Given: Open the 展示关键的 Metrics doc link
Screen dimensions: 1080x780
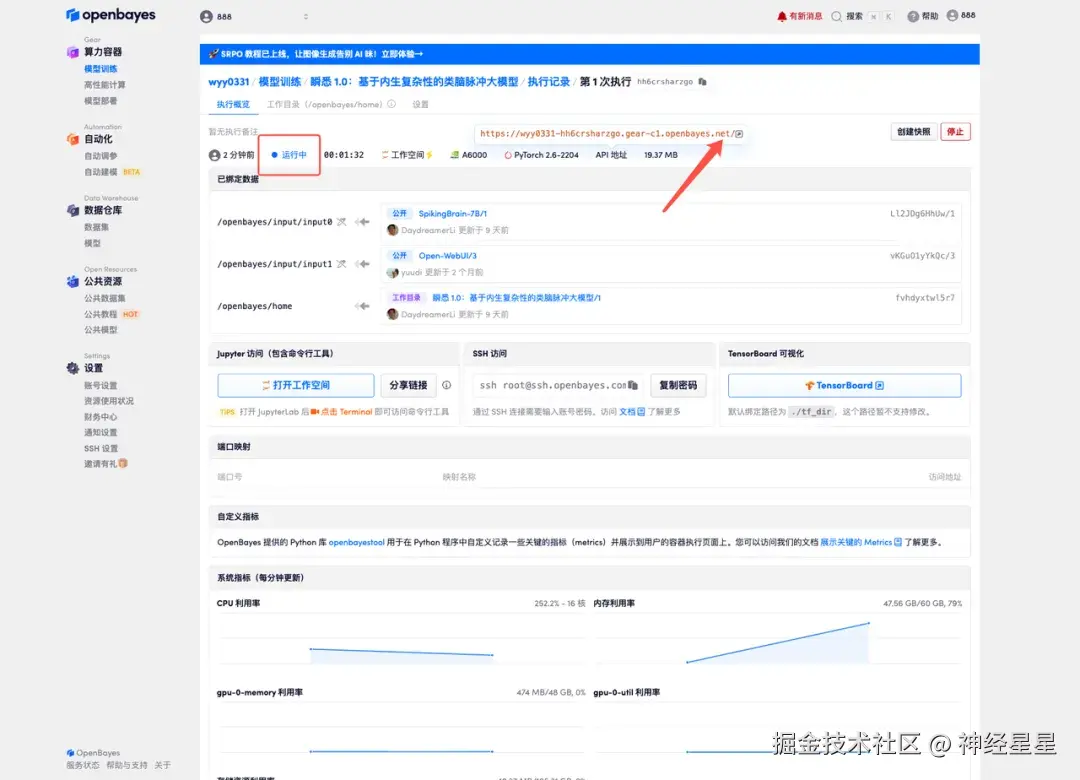Looking at the screenshot, I should (861, 542).
